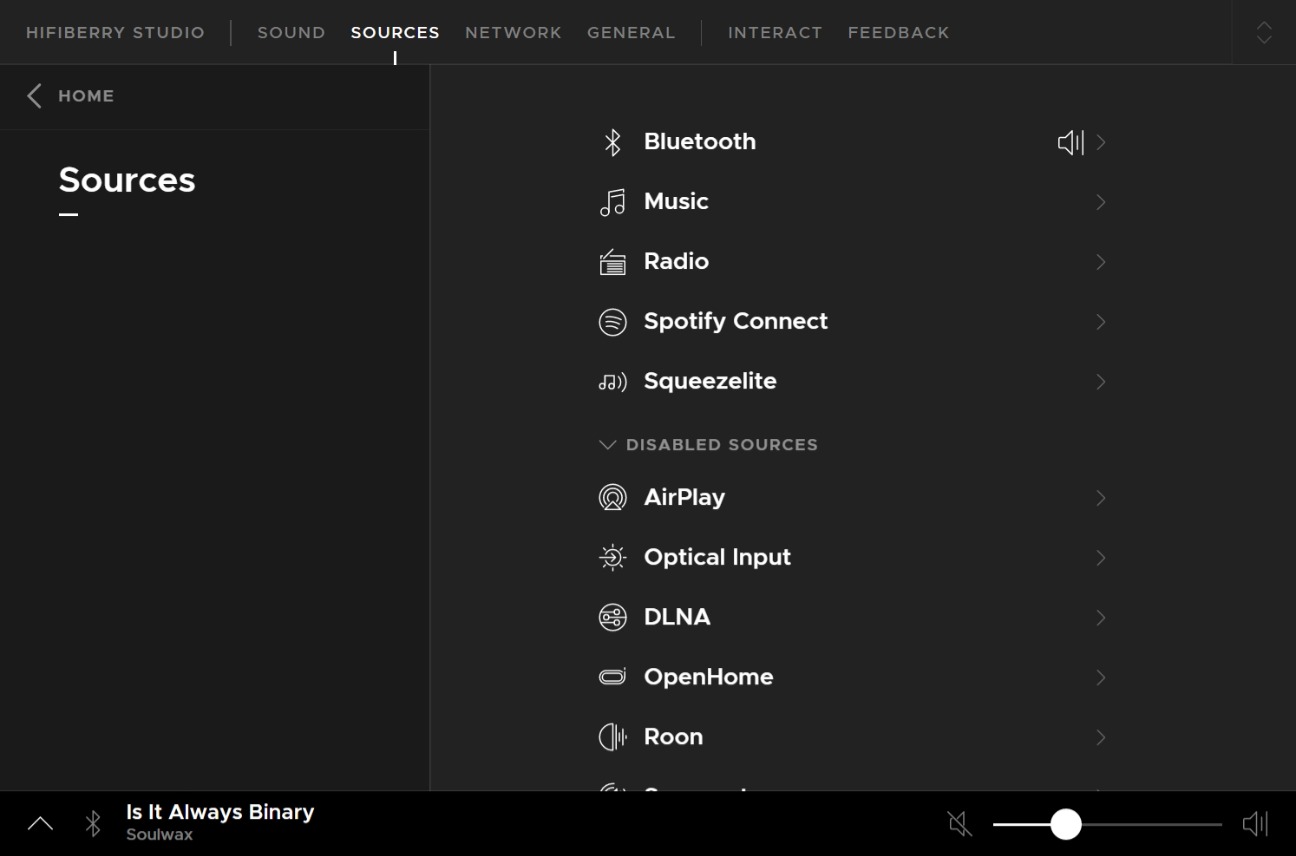Click the song title Is It Always Binary
Image resolution: width=1296 pixels, height=856 pixels.
click(x=220, y=812)
